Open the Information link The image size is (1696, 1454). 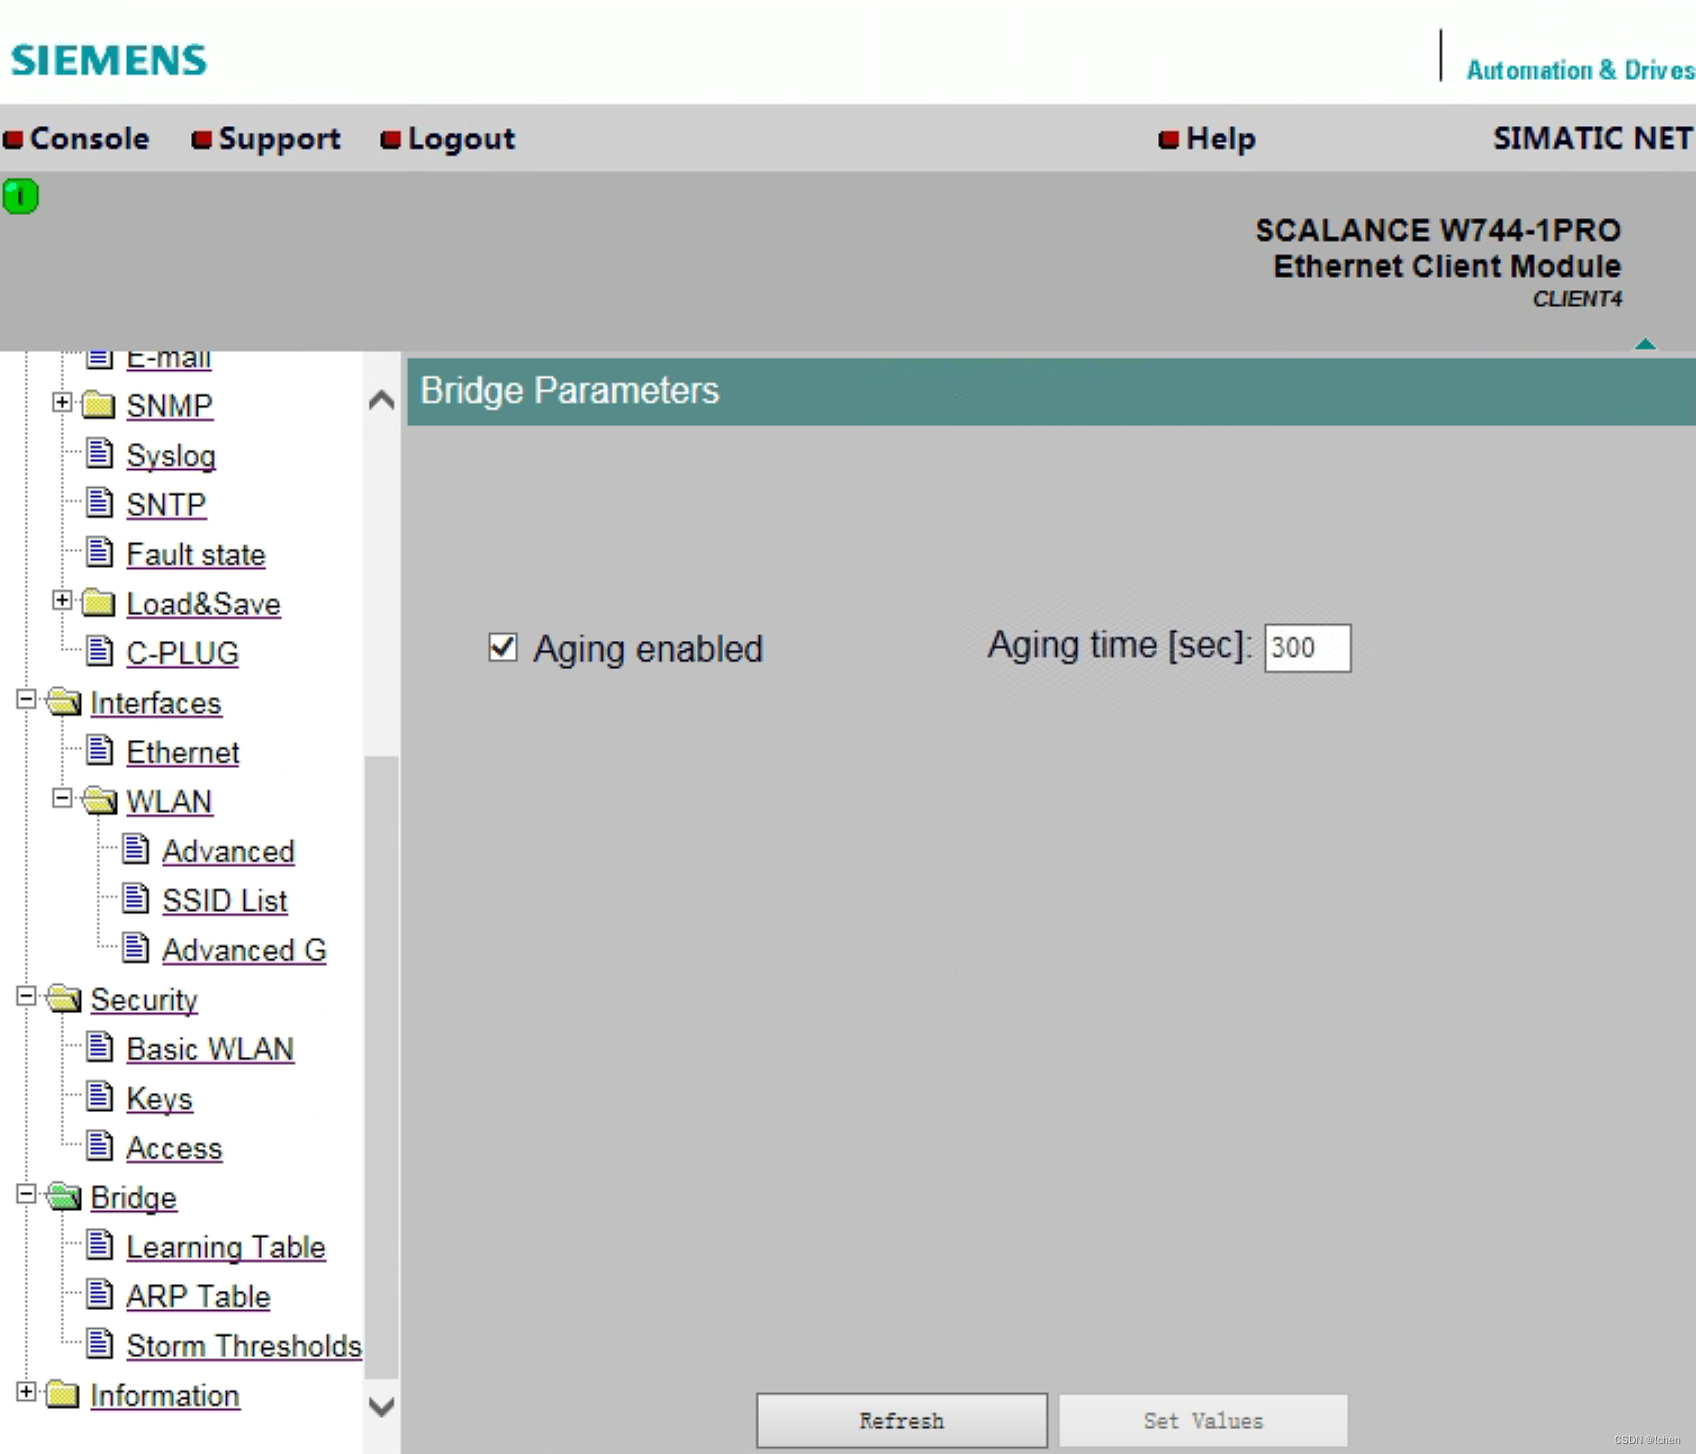pos(165,1396)
